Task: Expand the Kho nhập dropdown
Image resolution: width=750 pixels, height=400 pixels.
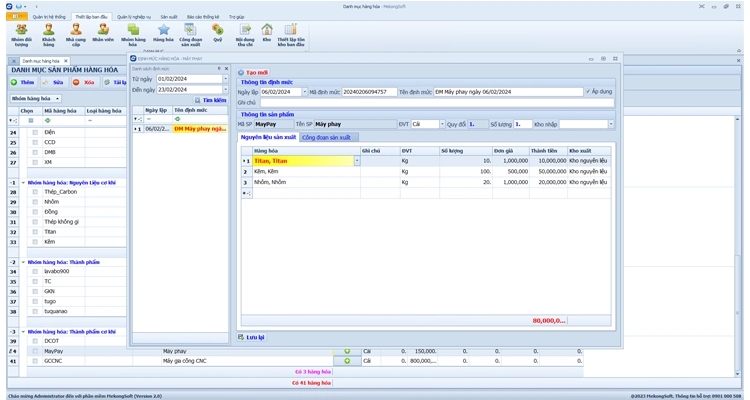Action: pyautogui.click(x=609, y=124)
